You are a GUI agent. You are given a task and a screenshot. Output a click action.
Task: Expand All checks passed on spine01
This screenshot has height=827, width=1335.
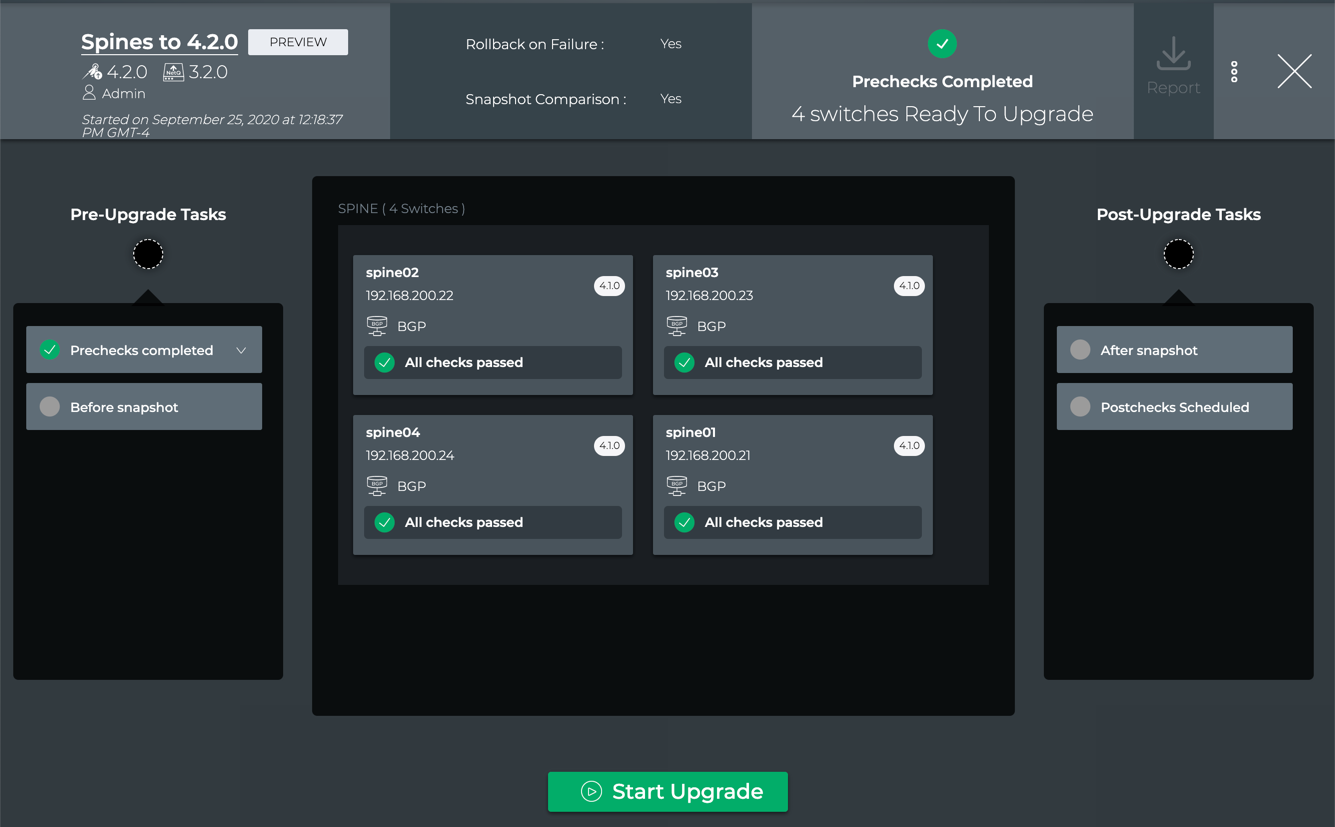pos(793,523)
